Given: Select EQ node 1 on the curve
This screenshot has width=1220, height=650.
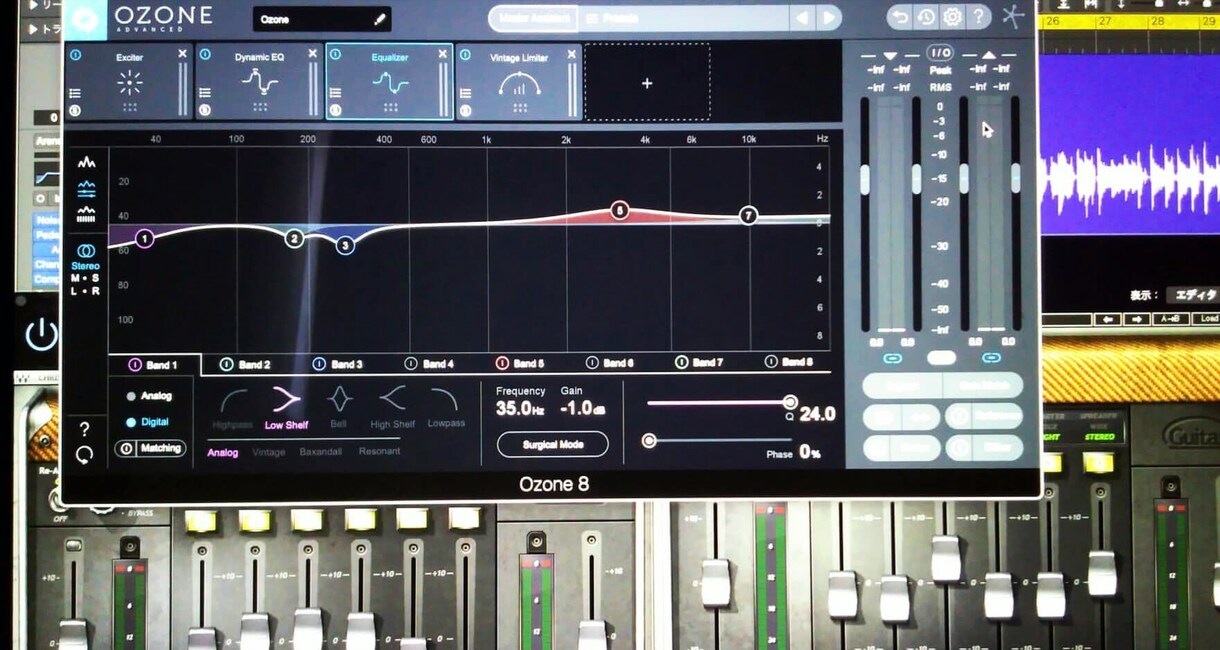Looking at the screenshot, I should tap(145, 238).
